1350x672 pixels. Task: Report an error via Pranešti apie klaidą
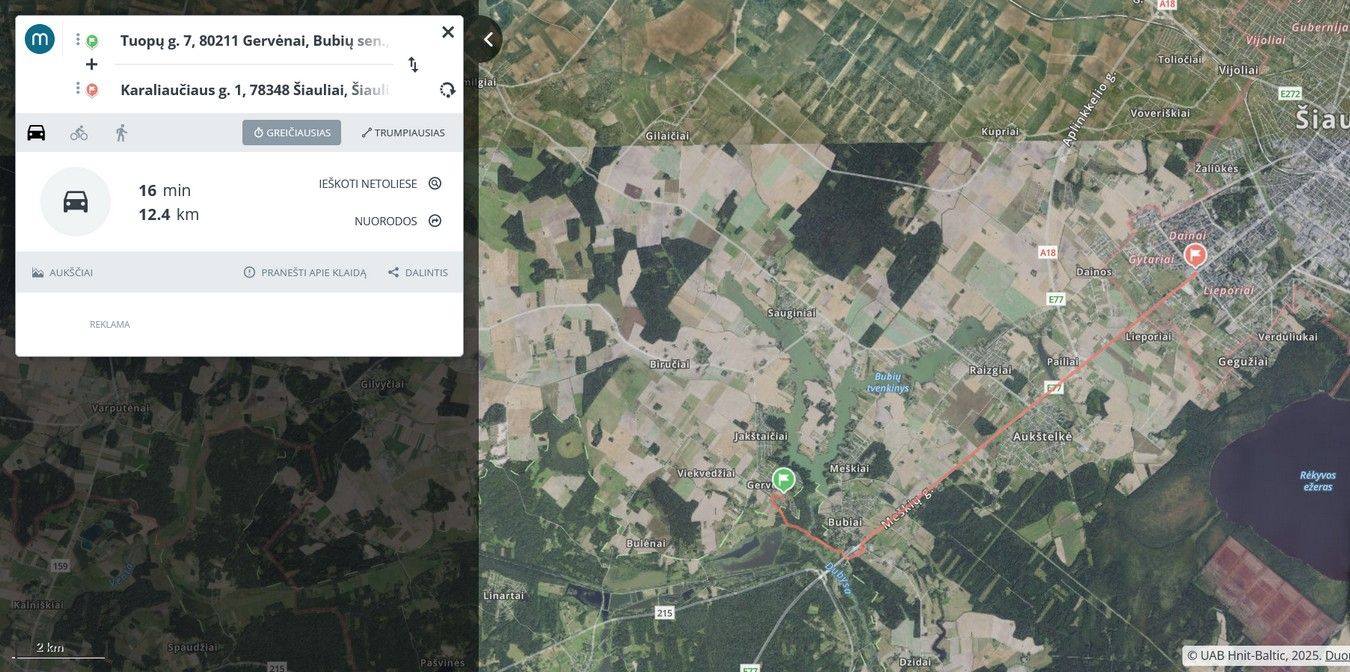coord(305,273)
